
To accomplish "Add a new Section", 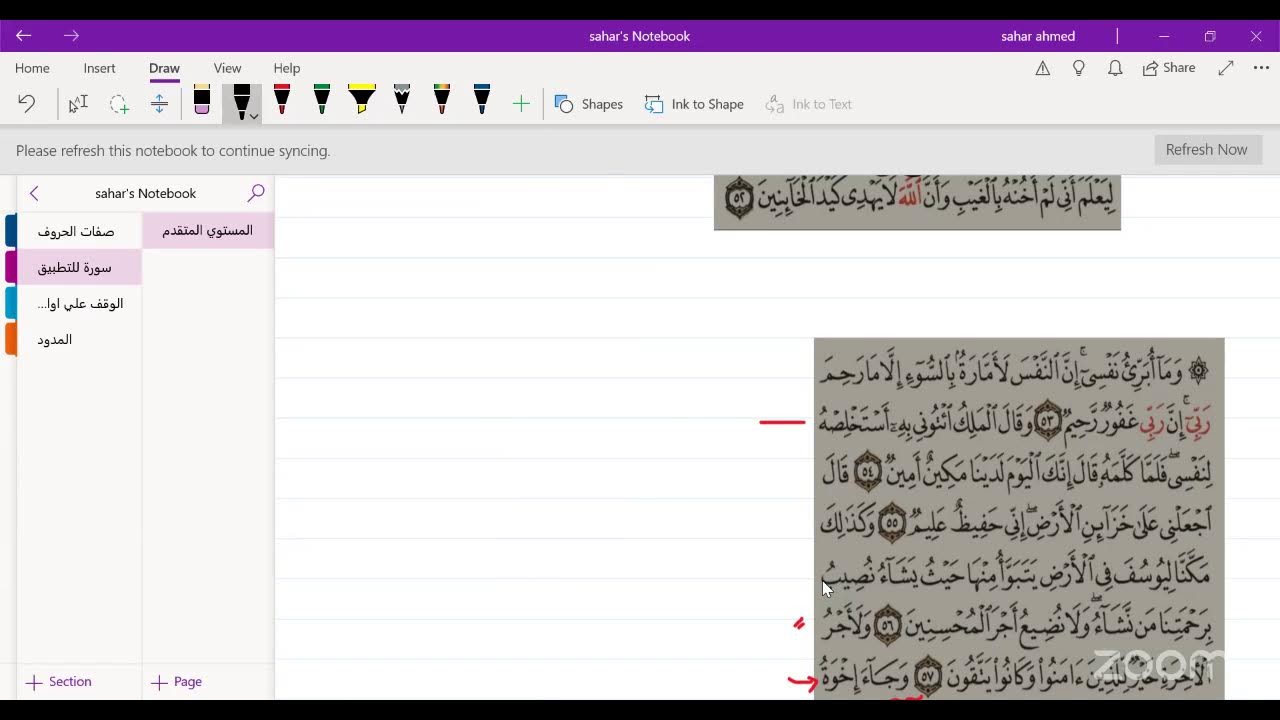I will pyautogui.click(x=59, y=682).
